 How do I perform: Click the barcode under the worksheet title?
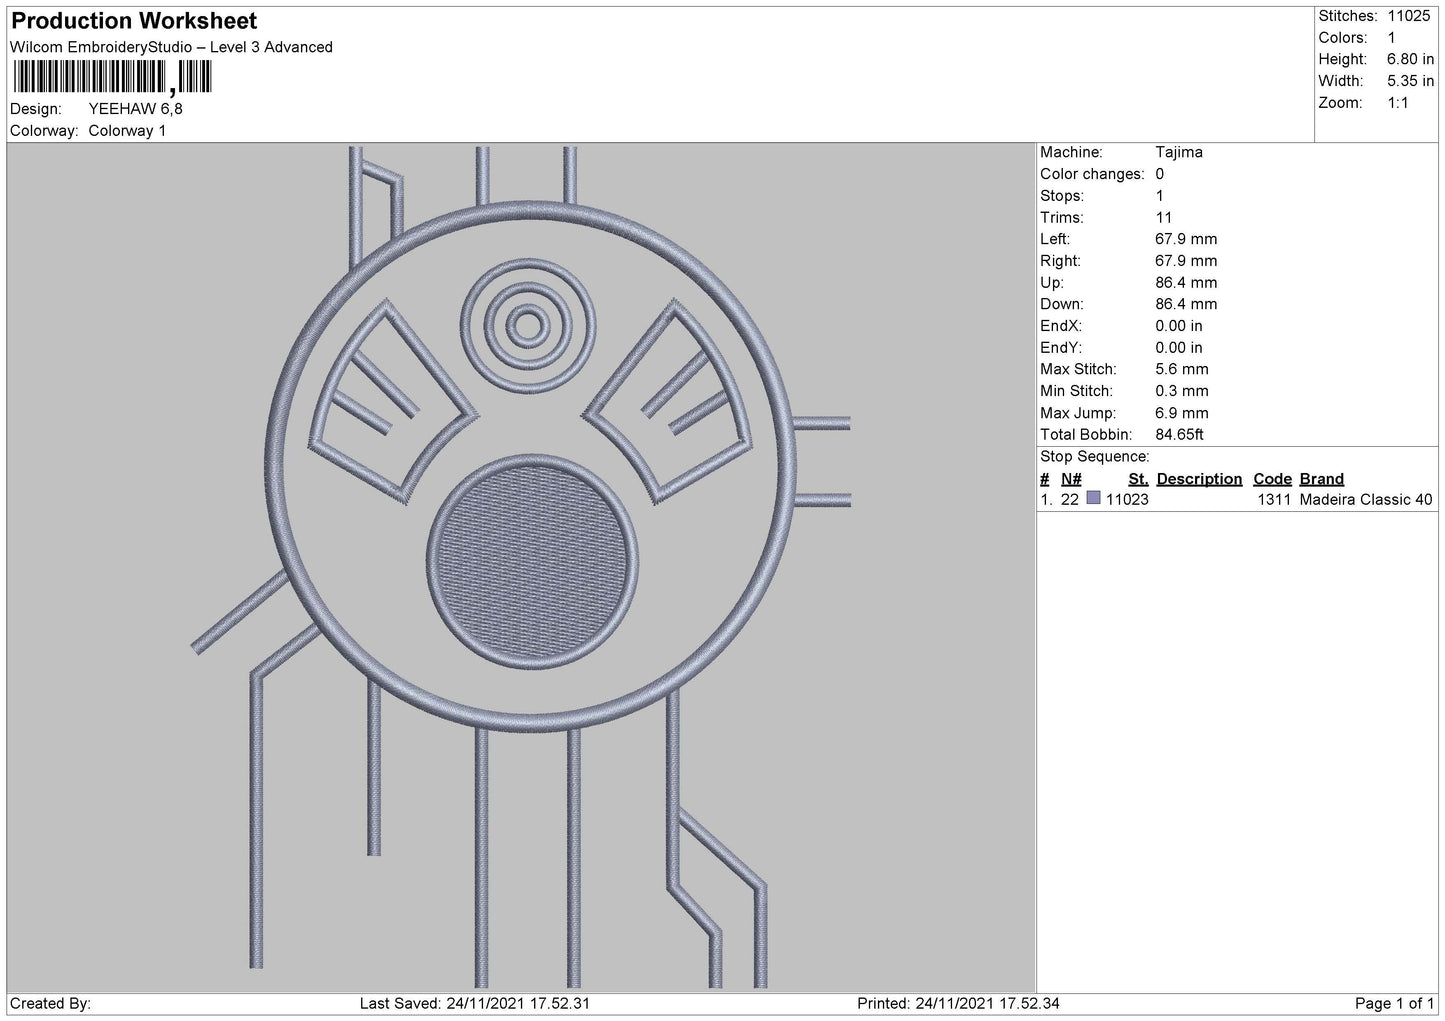click(x=112, y=78)
